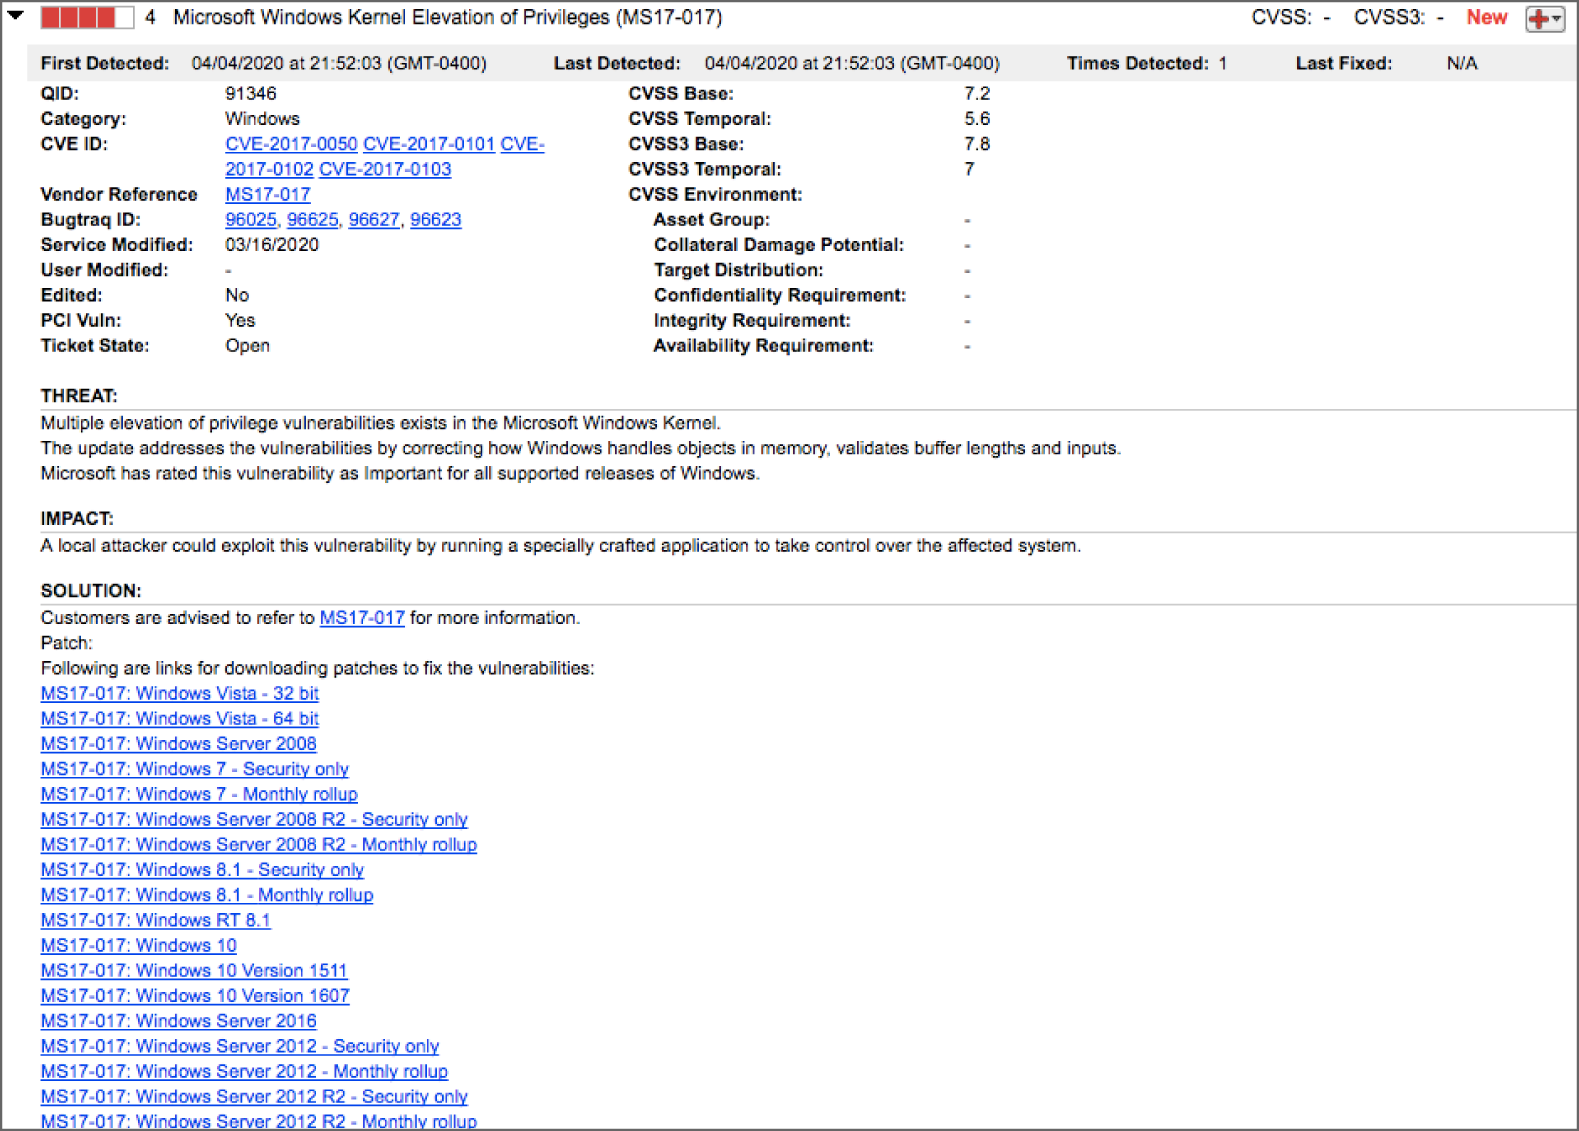Screen dimensions: 1579x1131
Task: Click CVSS Temporal score 5.6
Action: (x=977, y=119)
